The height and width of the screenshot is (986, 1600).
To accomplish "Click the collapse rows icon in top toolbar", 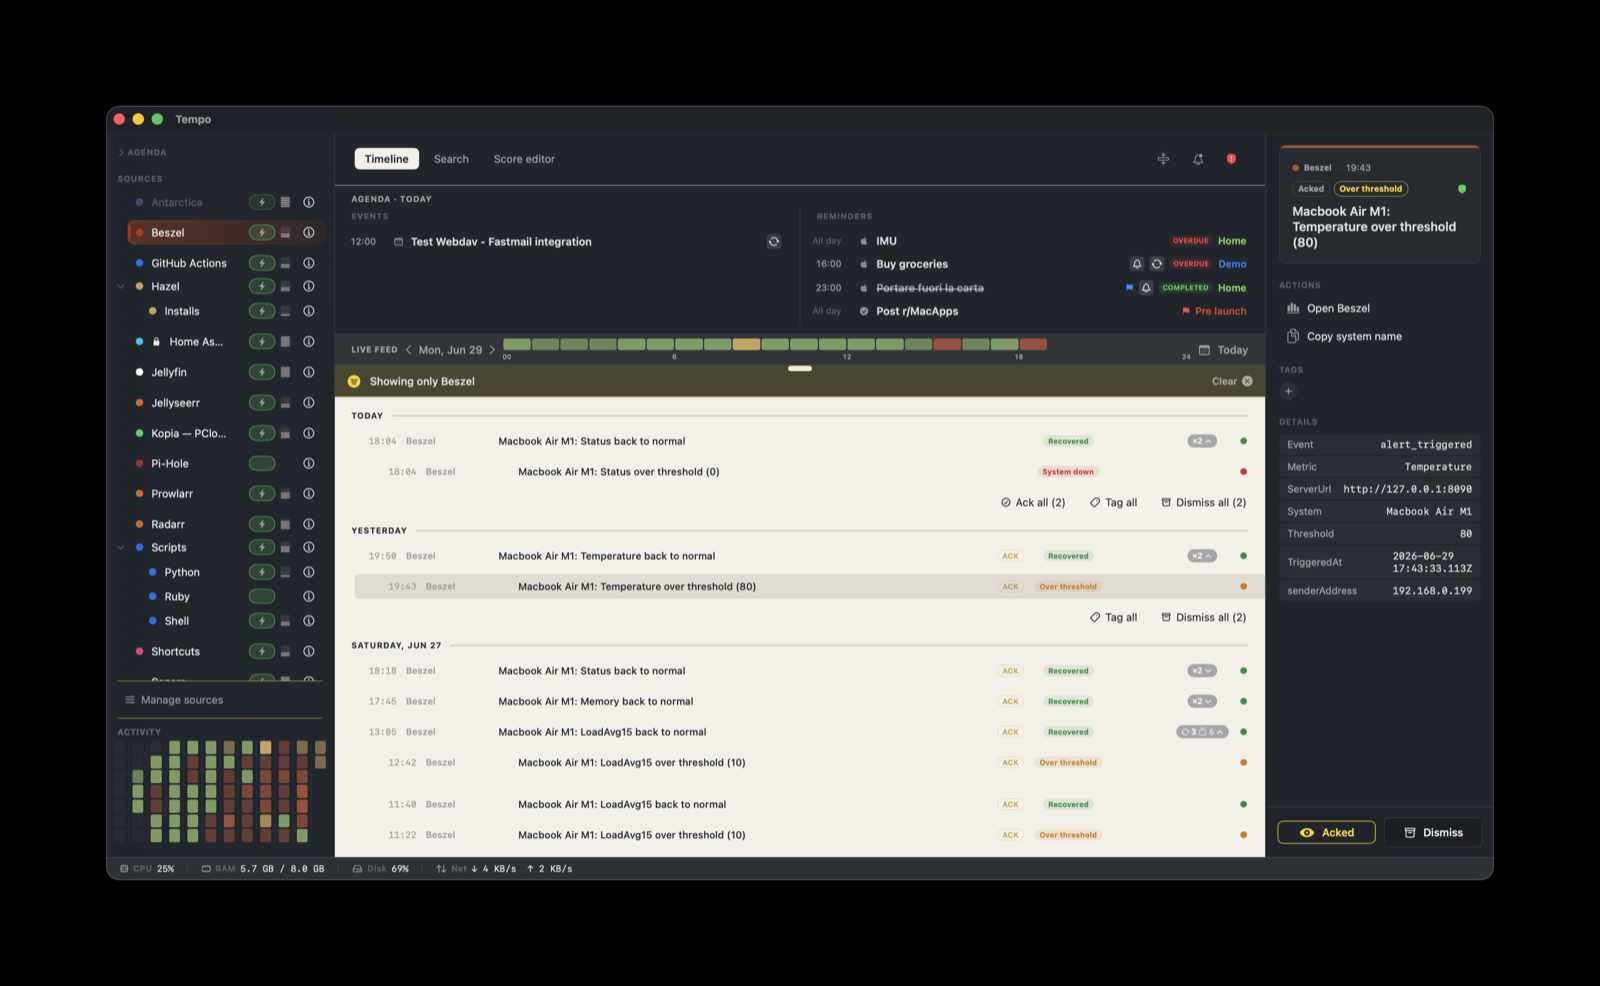I will [1163, 159].
